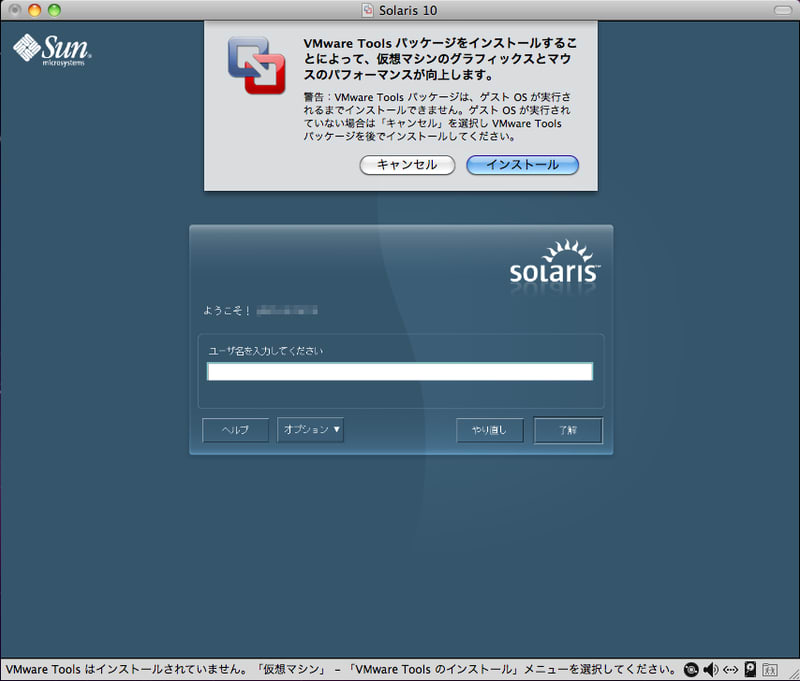Click the VMware Fusion logo in dialog
Screen dimensions: 800x681
pos(256,65)
